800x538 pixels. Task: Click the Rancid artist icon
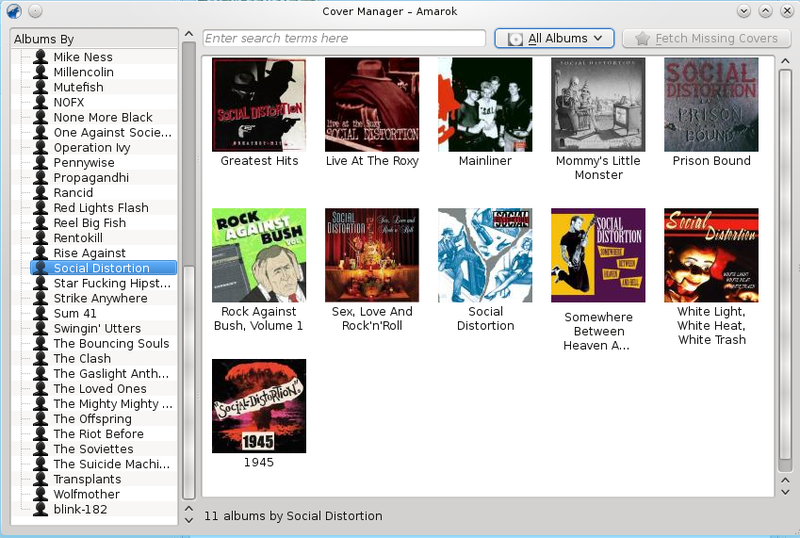[x=40, y=193]
